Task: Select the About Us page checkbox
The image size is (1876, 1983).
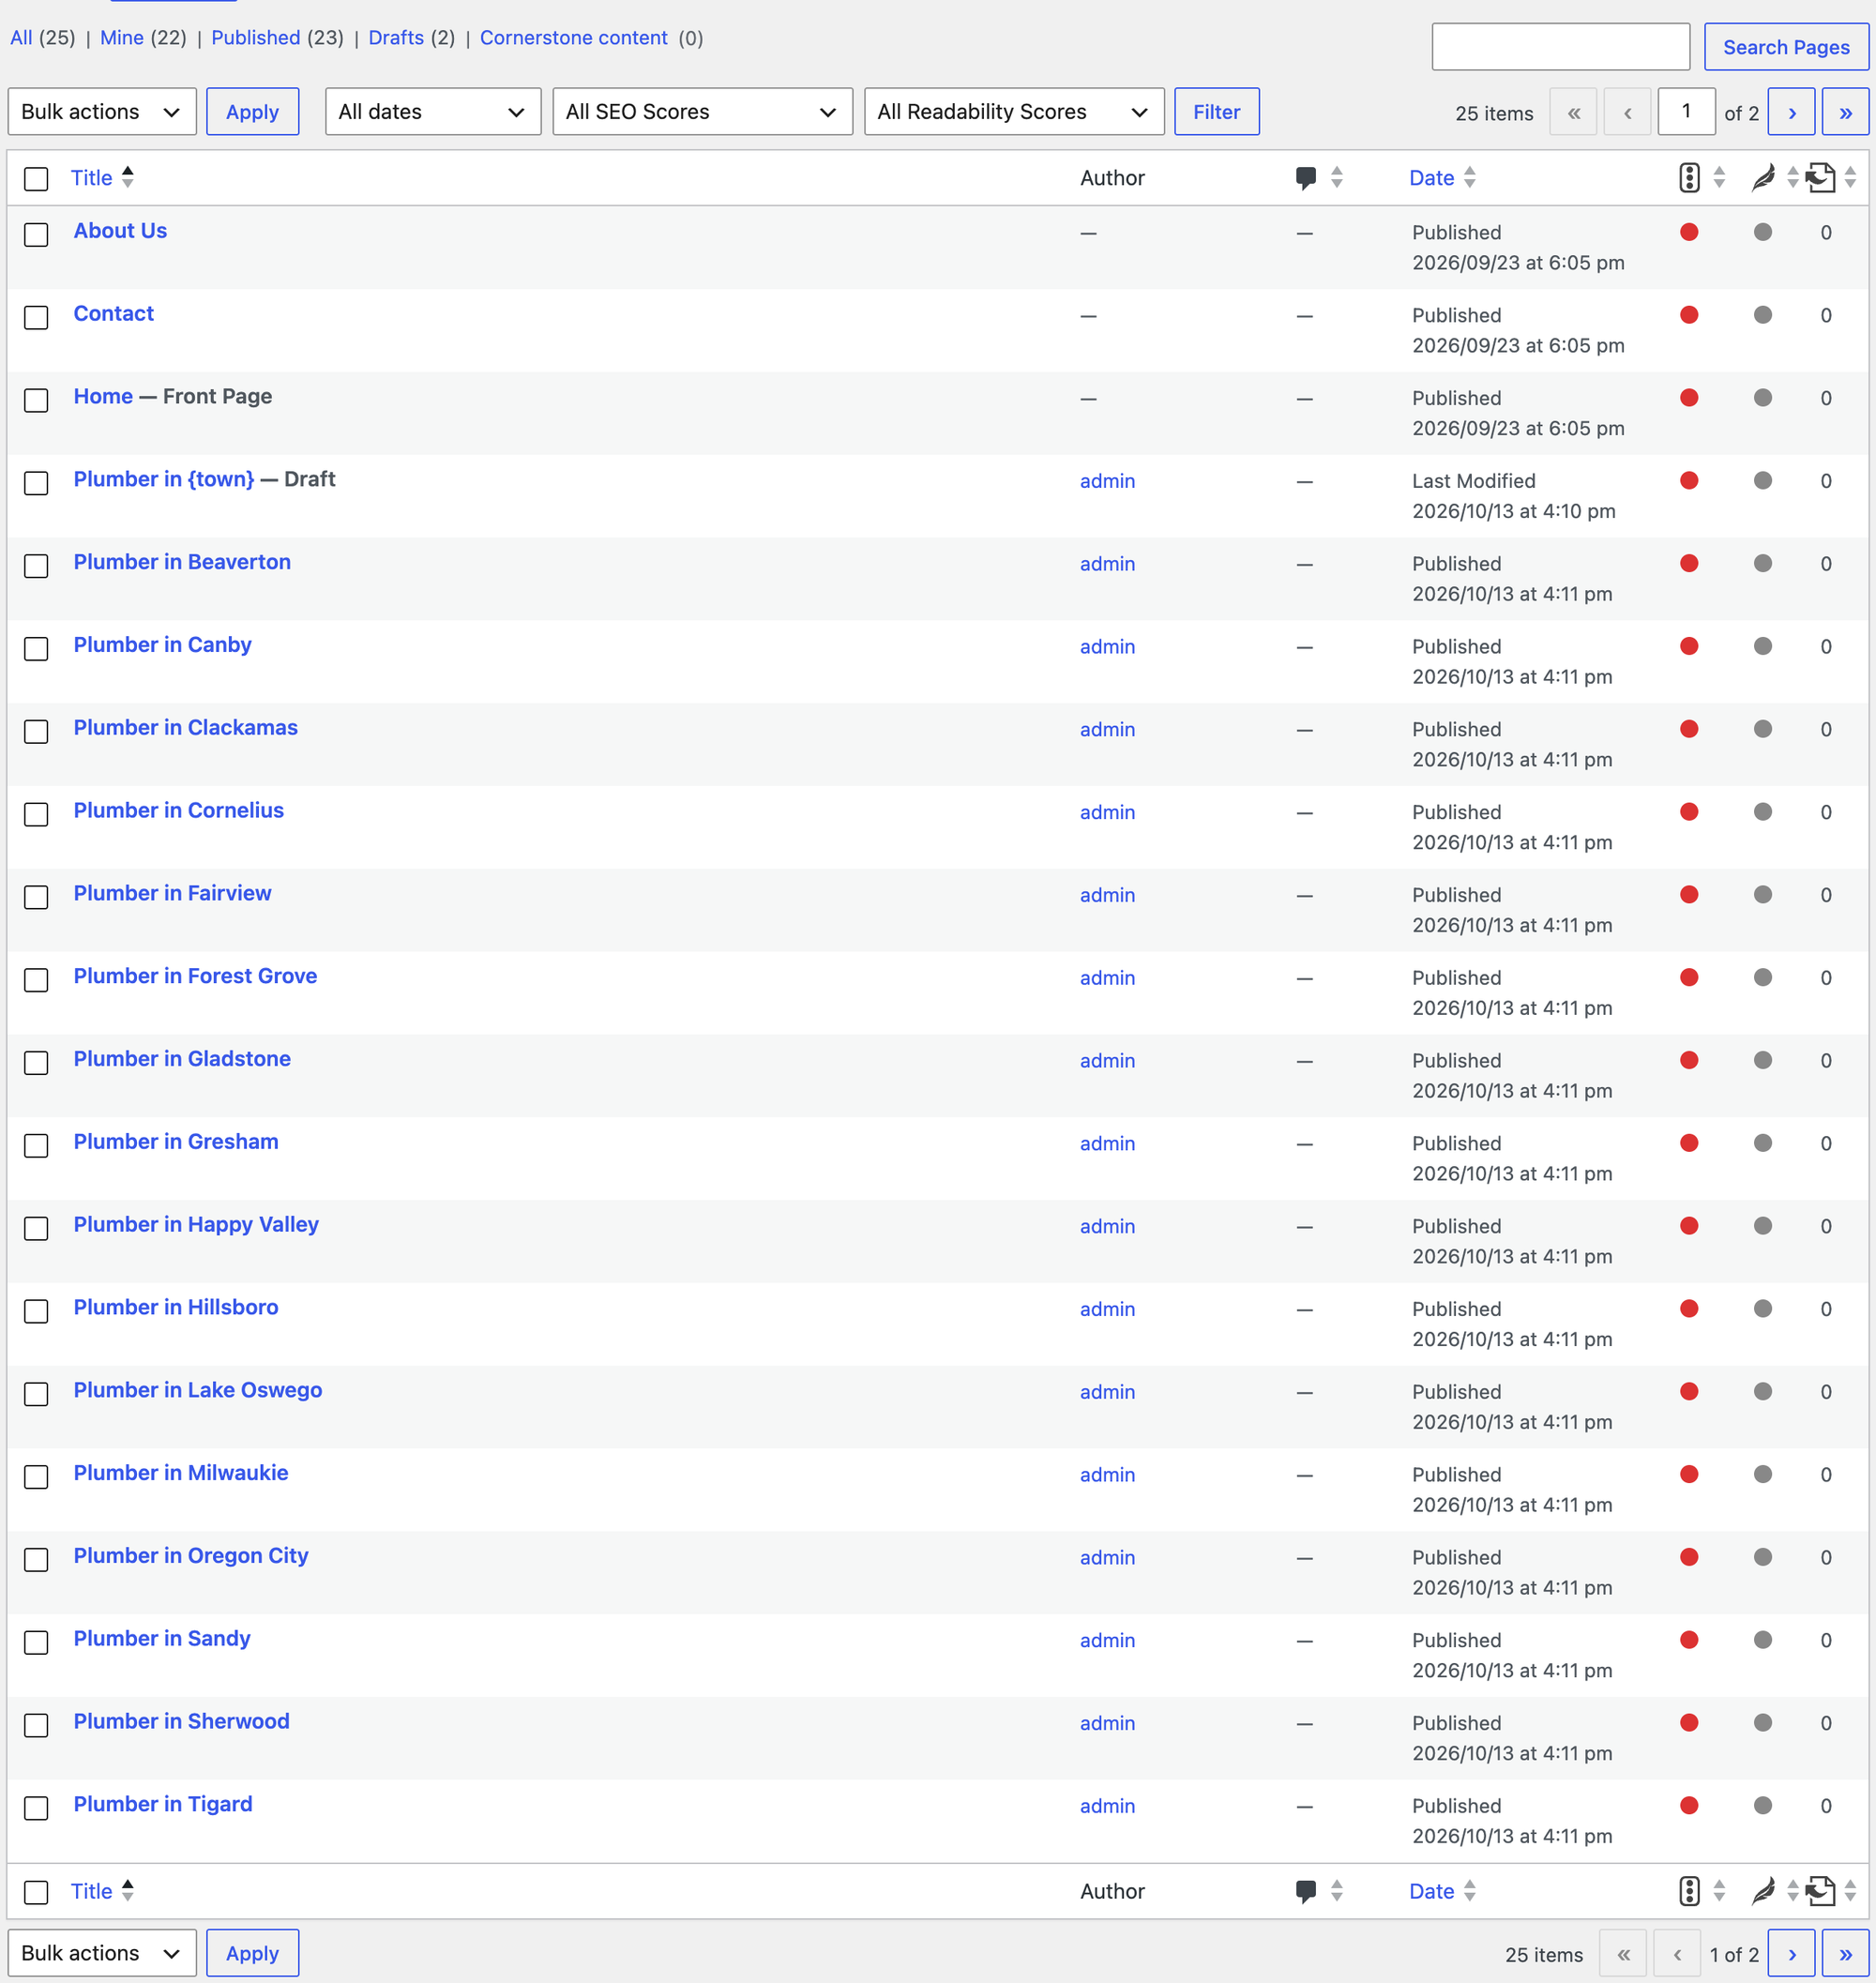Action: coord(36,235)
